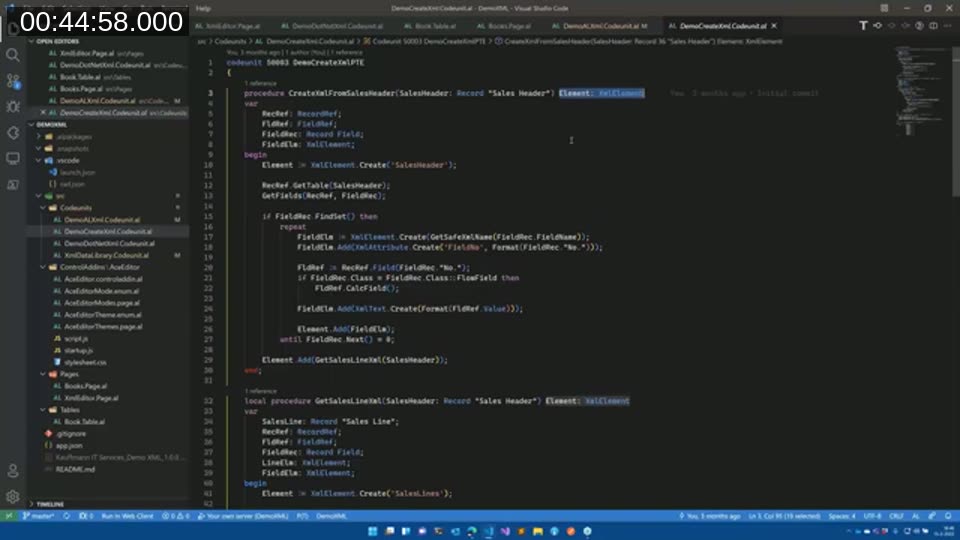
Task: Collapse the Open Editors section
Action: (57, 41)
